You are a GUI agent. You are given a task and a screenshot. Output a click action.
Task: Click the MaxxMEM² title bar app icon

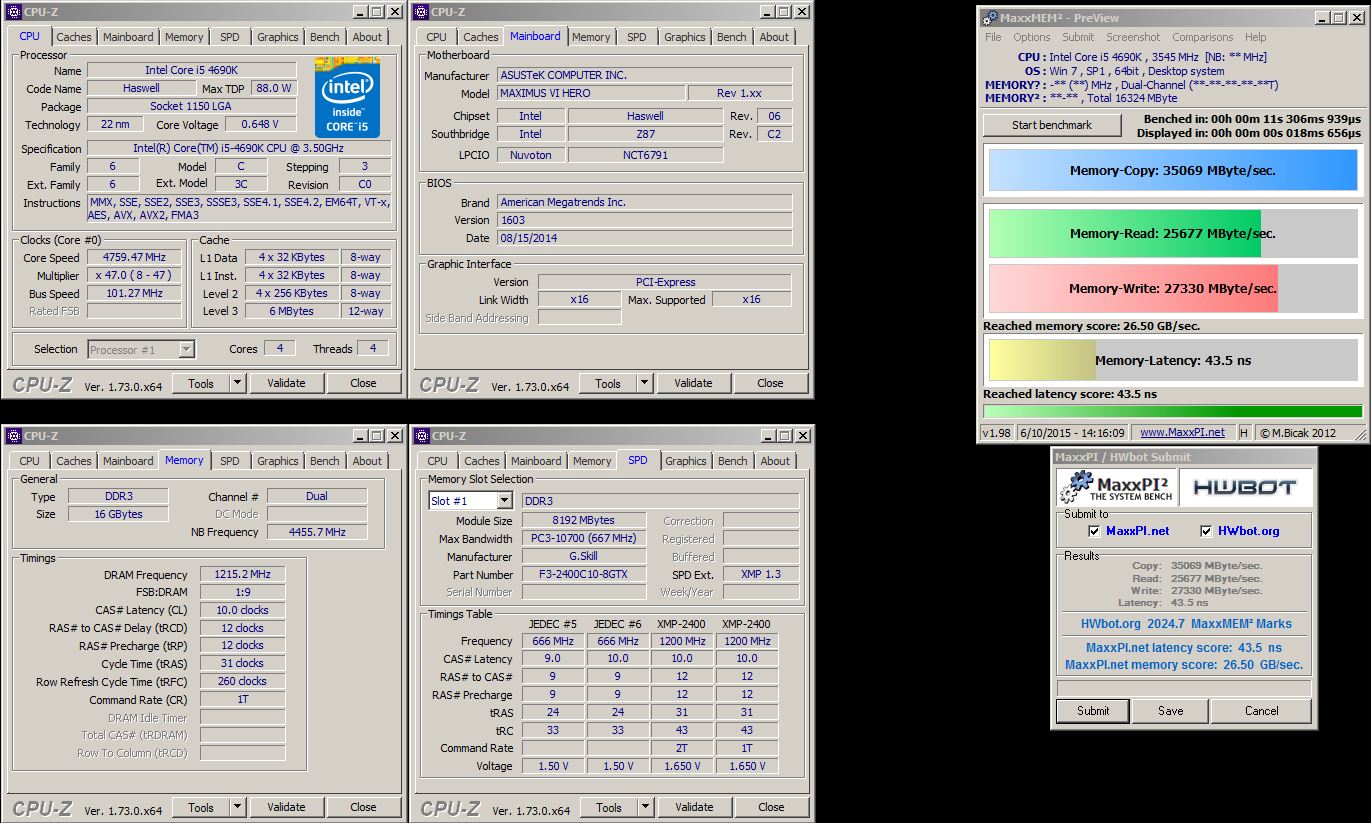click(x=989, y=18)
